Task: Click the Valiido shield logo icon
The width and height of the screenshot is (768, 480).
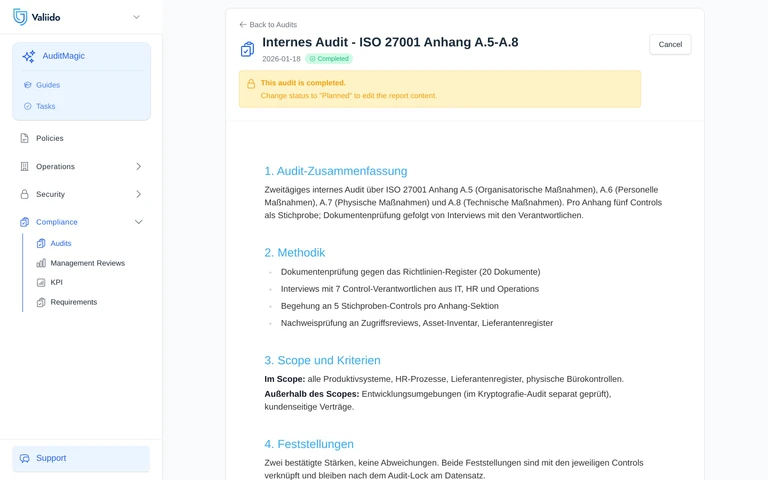Action: (x=20, y=17)
